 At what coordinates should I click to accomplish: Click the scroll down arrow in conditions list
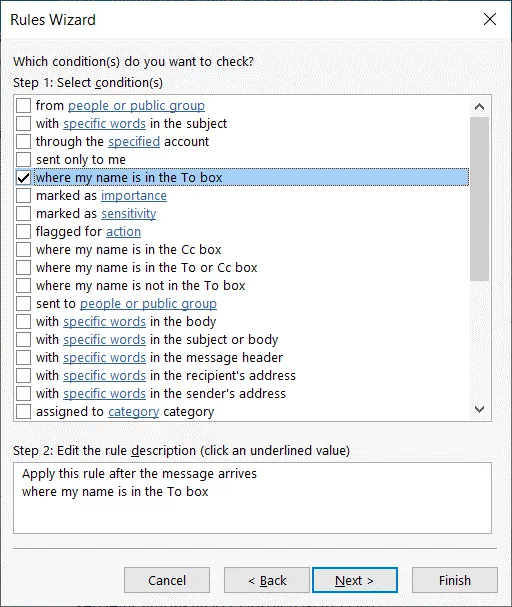[479, 409]
